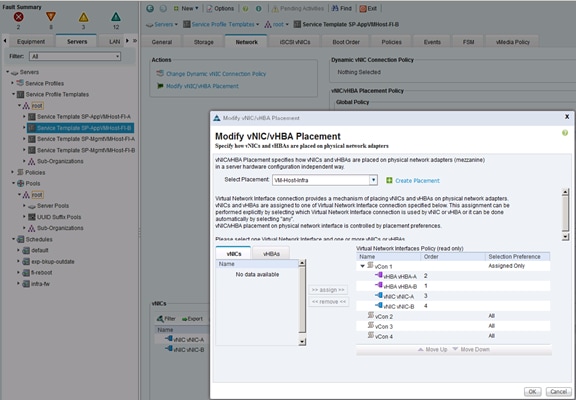576x400 pixels.
Task: Click the Move Up button
Action: pos(432,350)
